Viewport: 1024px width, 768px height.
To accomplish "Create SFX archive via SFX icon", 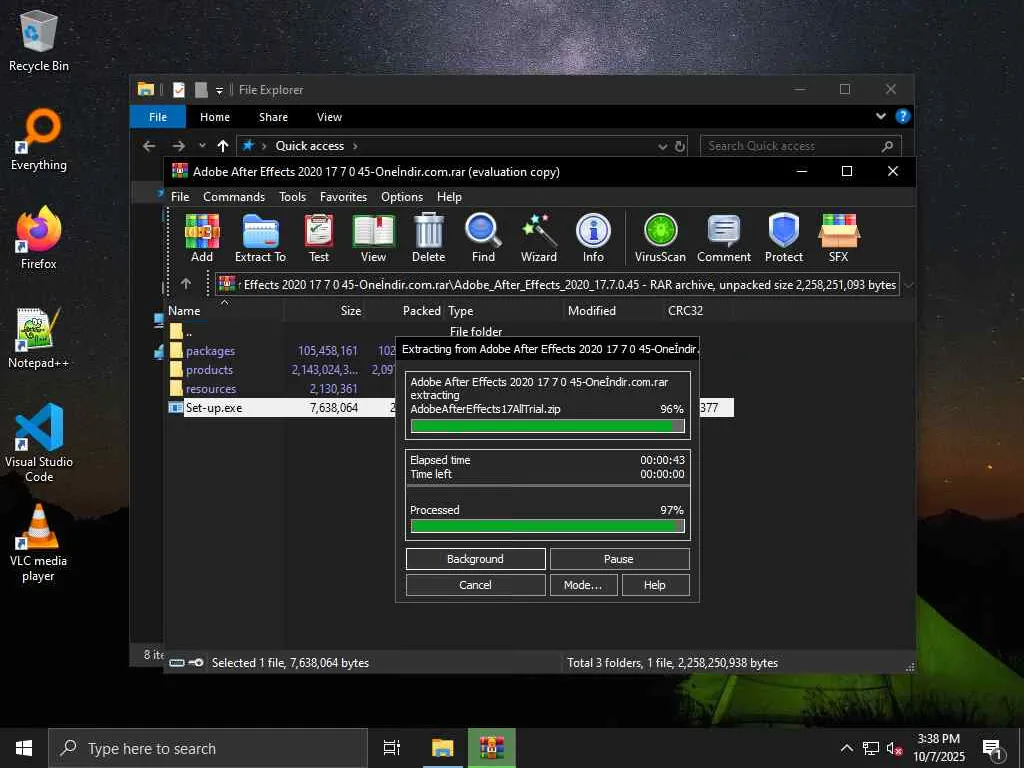I will (839, 238).
